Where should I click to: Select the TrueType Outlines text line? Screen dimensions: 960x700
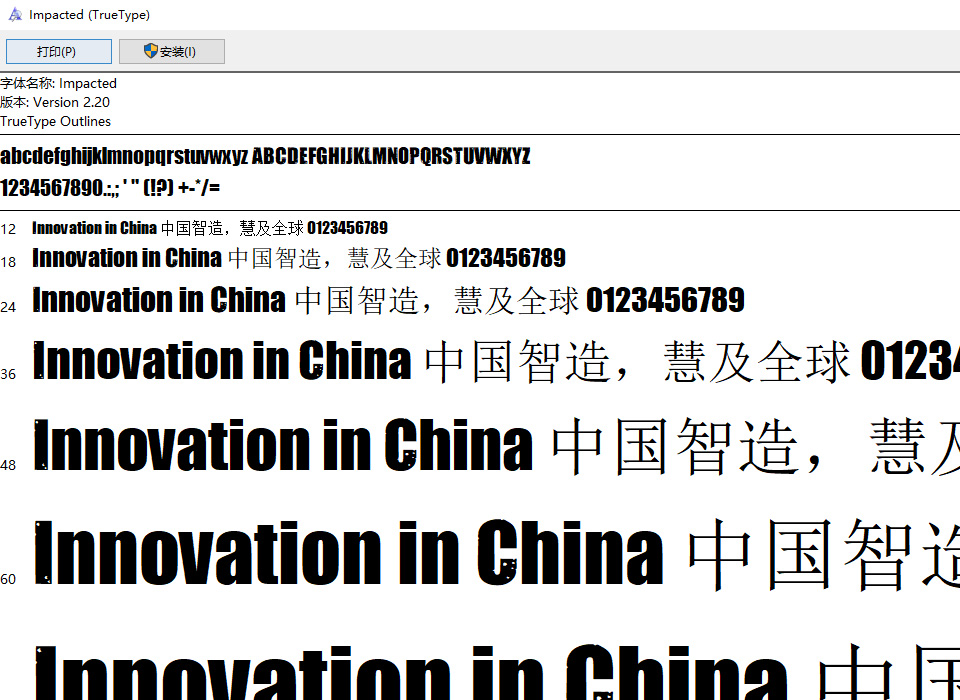pos(55,121)
